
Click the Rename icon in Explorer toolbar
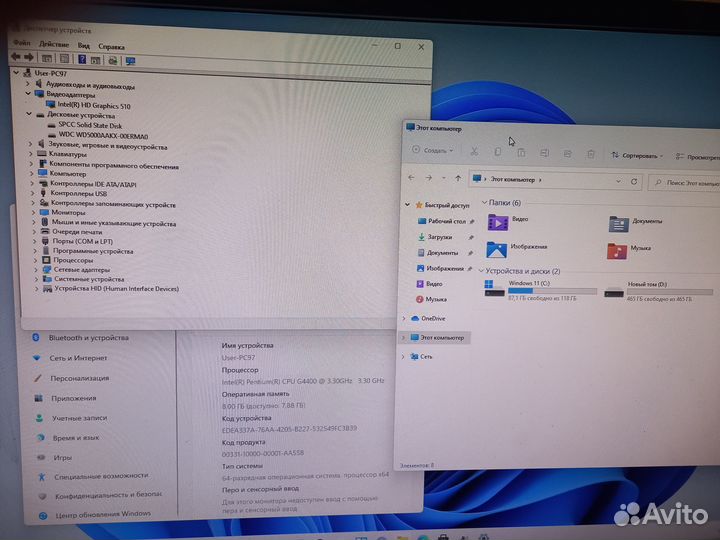click(x=544, y=153)
